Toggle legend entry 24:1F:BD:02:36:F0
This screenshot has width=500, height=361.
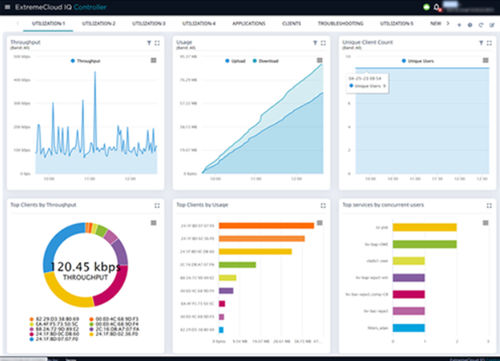tap(114, 334)
